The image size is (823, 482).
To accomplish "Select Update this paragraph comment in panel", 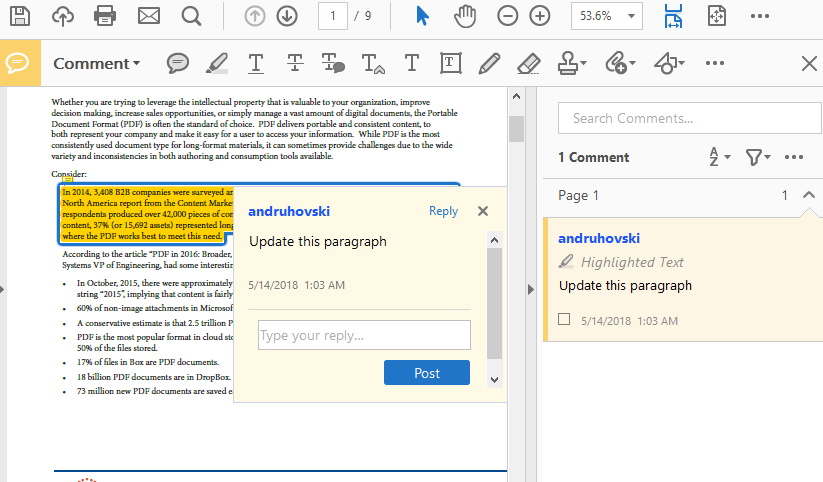I will 625,286.
